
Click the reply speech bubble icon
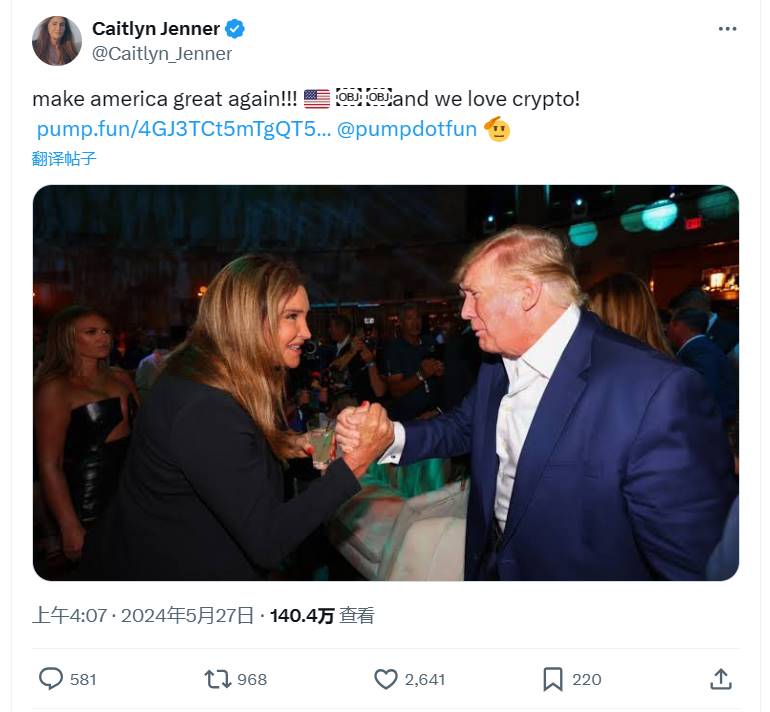51,679
